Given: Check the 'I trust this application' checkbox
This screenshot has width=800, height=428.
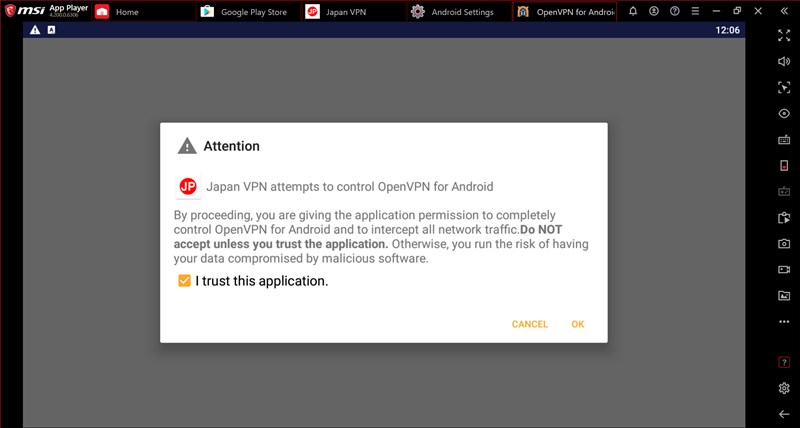Looking at the screenshot, I should pyautogui.click(x=184, y=281).
